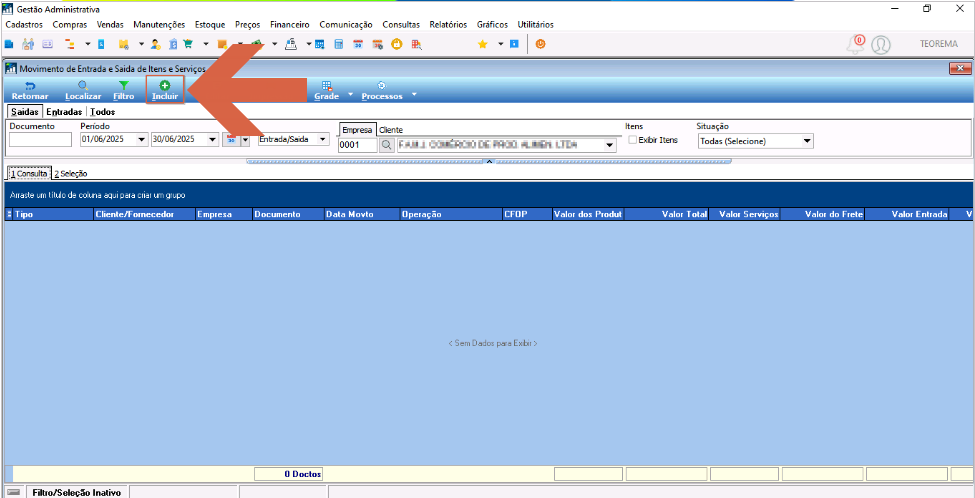Sort by Cliente/Fornecedor column header
975x498 pixels.
point(143,214)
